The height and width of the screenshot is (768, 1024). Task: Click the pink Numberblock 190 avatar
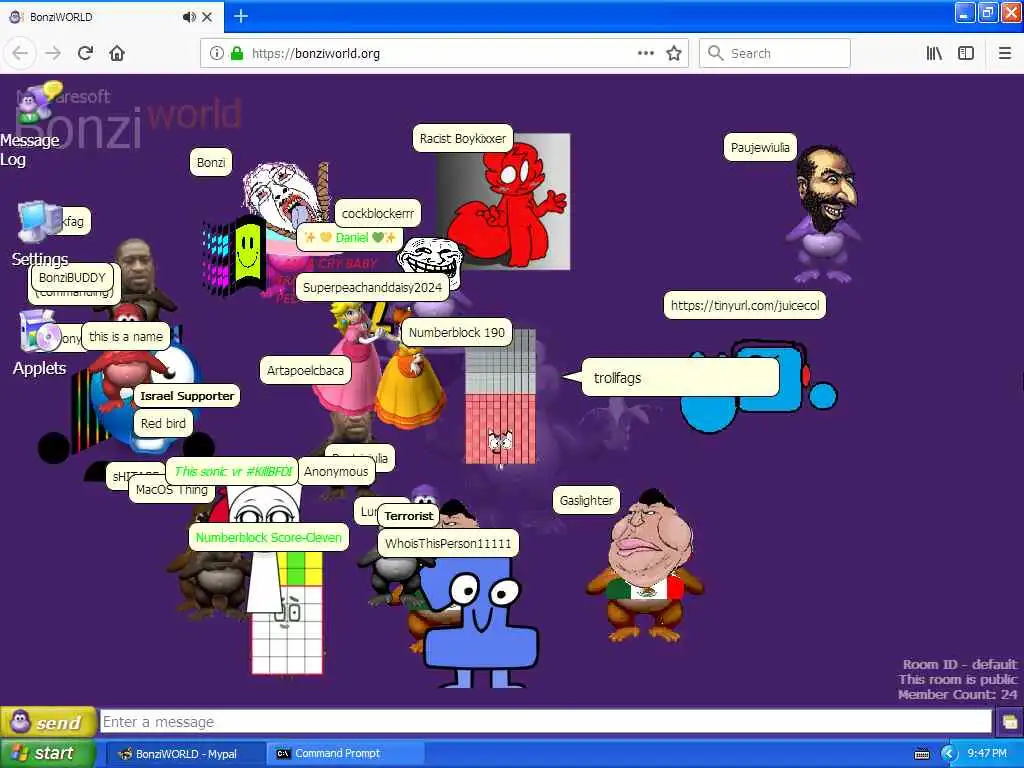[x=500, y=397]
